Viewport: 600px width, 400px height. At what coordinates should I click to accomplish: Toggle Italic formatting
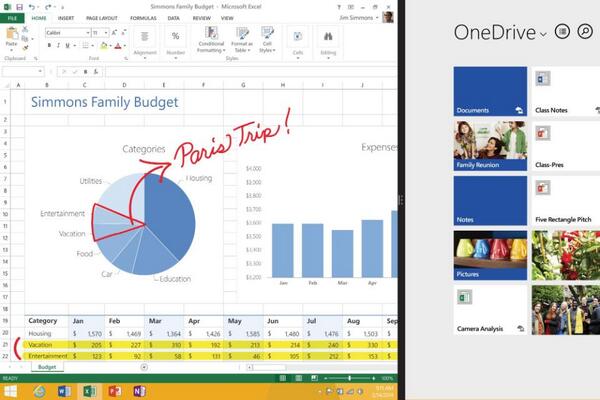58,46
